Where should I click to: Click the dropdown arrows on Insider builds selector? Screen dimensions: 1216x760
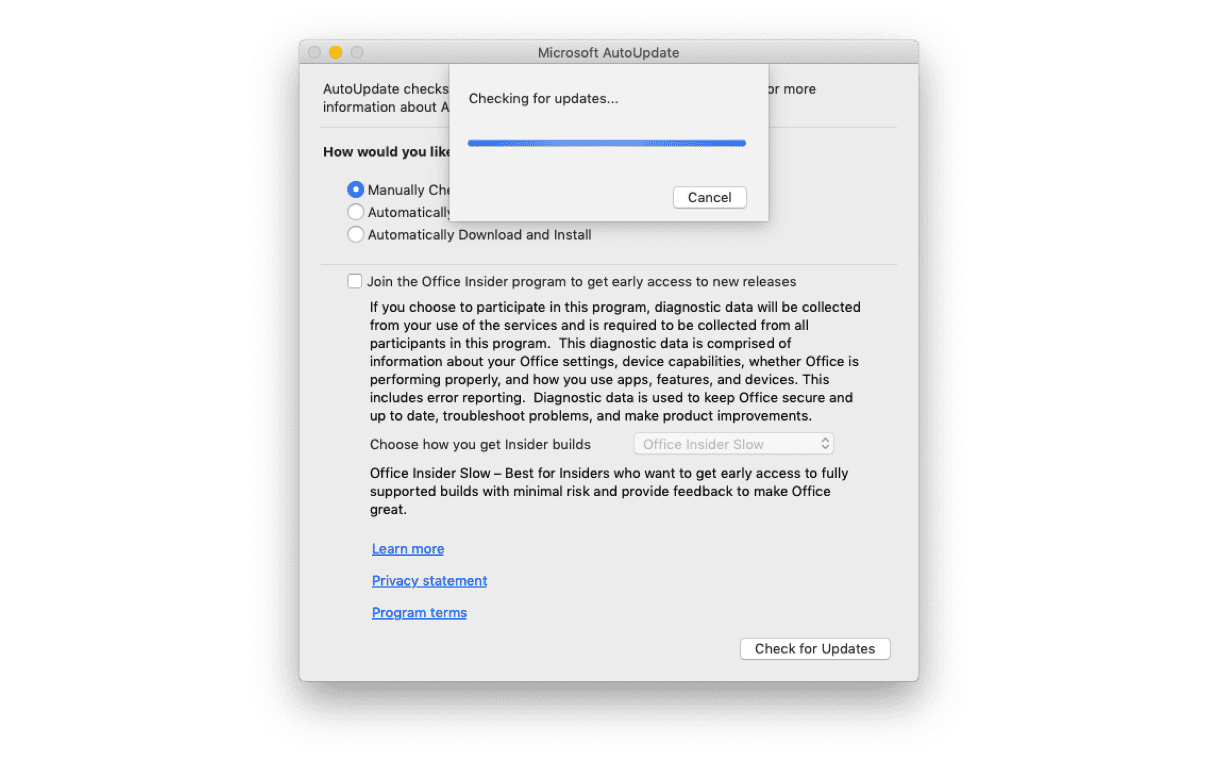click(x=825, y=443)
